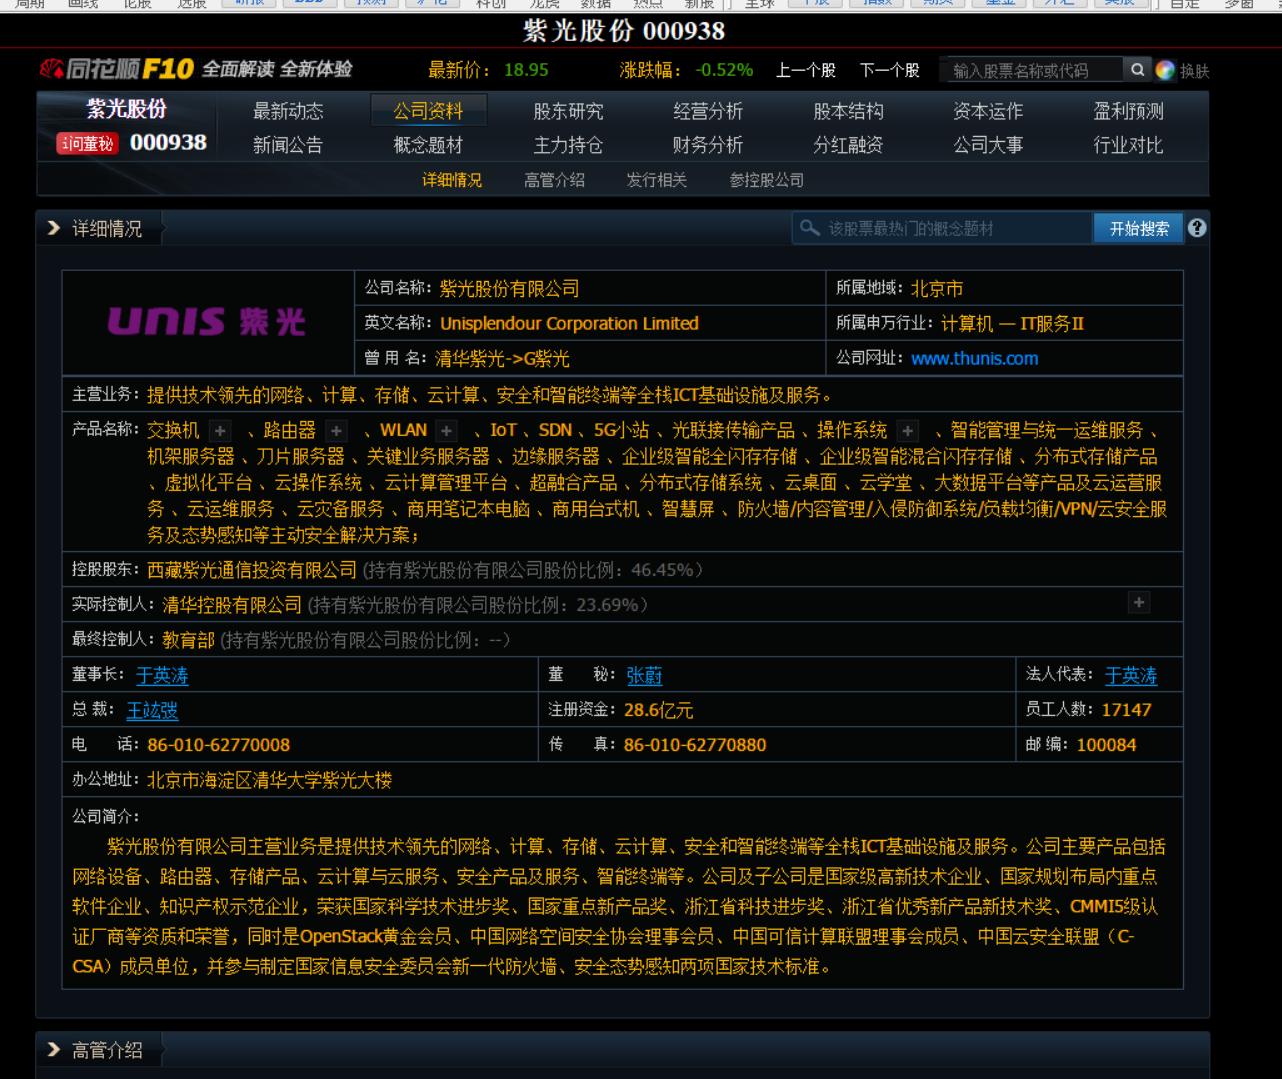Select the 公司资料 tab
Image resolution: width=1282 pixels, height=1079 pixels.
(x=428, y=111)
